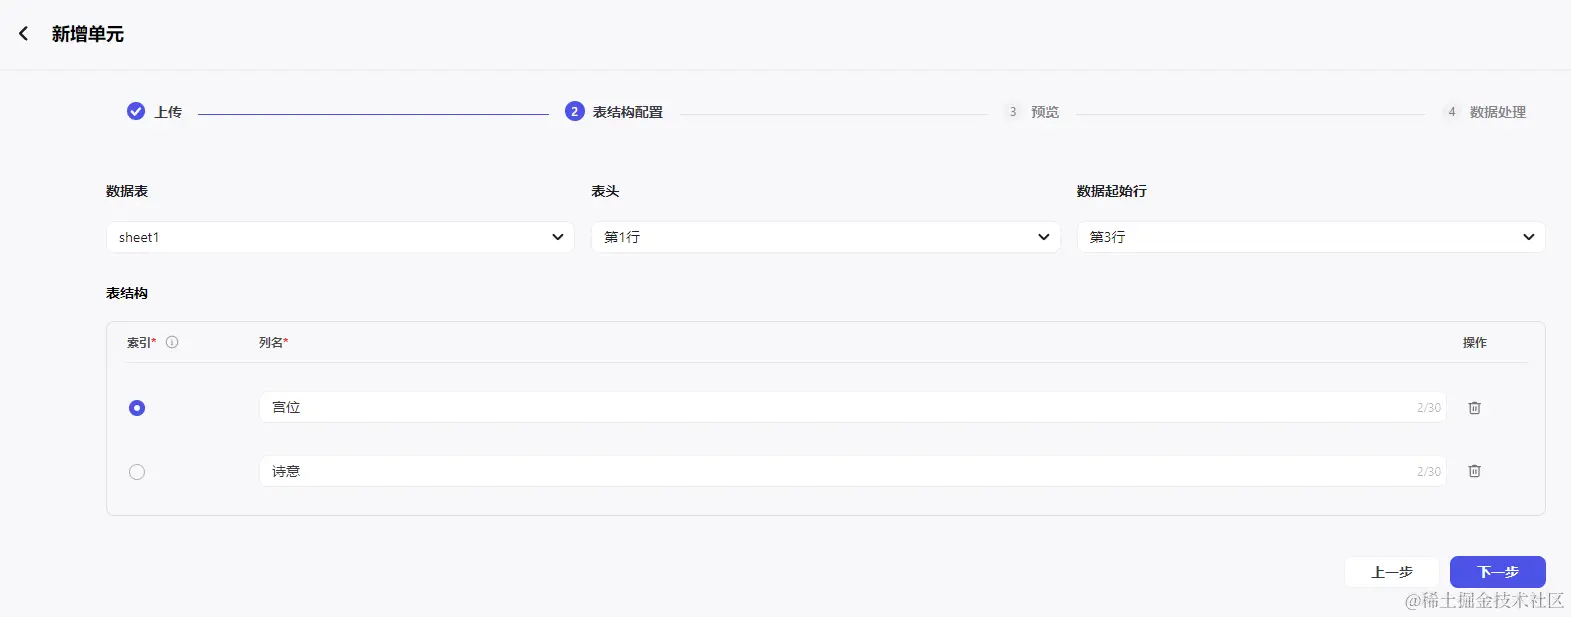Go to step 3 预览
Image resolution: width=1571 pixels, height=617 pixels.
pyautogui.click(x=1032, y=112)
